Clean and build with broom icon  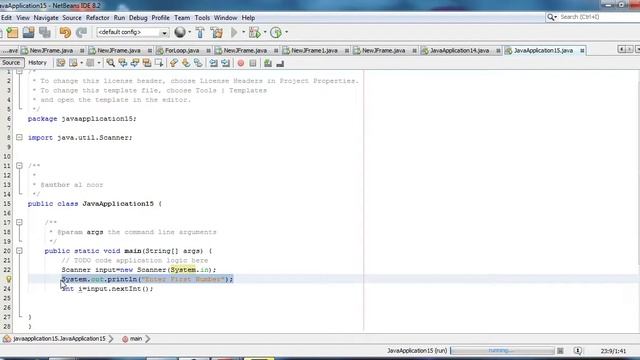(217, 32)
